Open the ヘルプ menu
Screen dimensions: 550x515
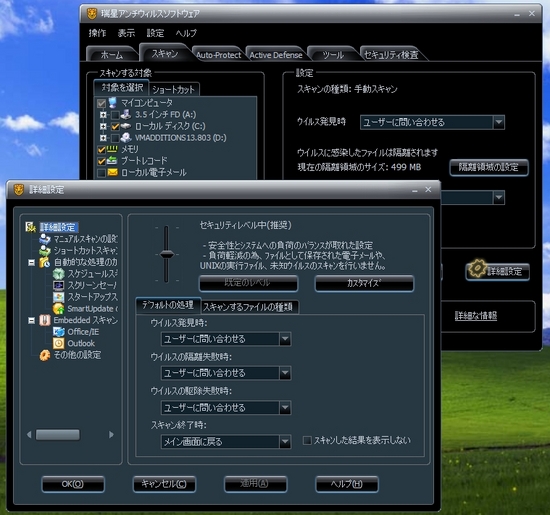pos(186,33)
